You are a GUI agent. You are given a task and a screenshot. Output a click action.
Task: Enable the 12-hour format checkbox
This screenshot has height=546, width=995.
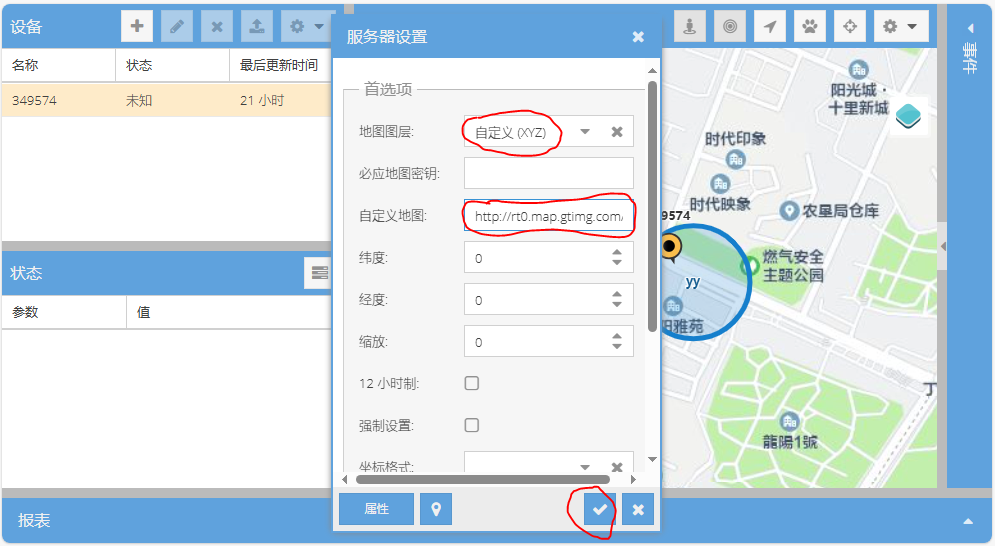[471, 383]
